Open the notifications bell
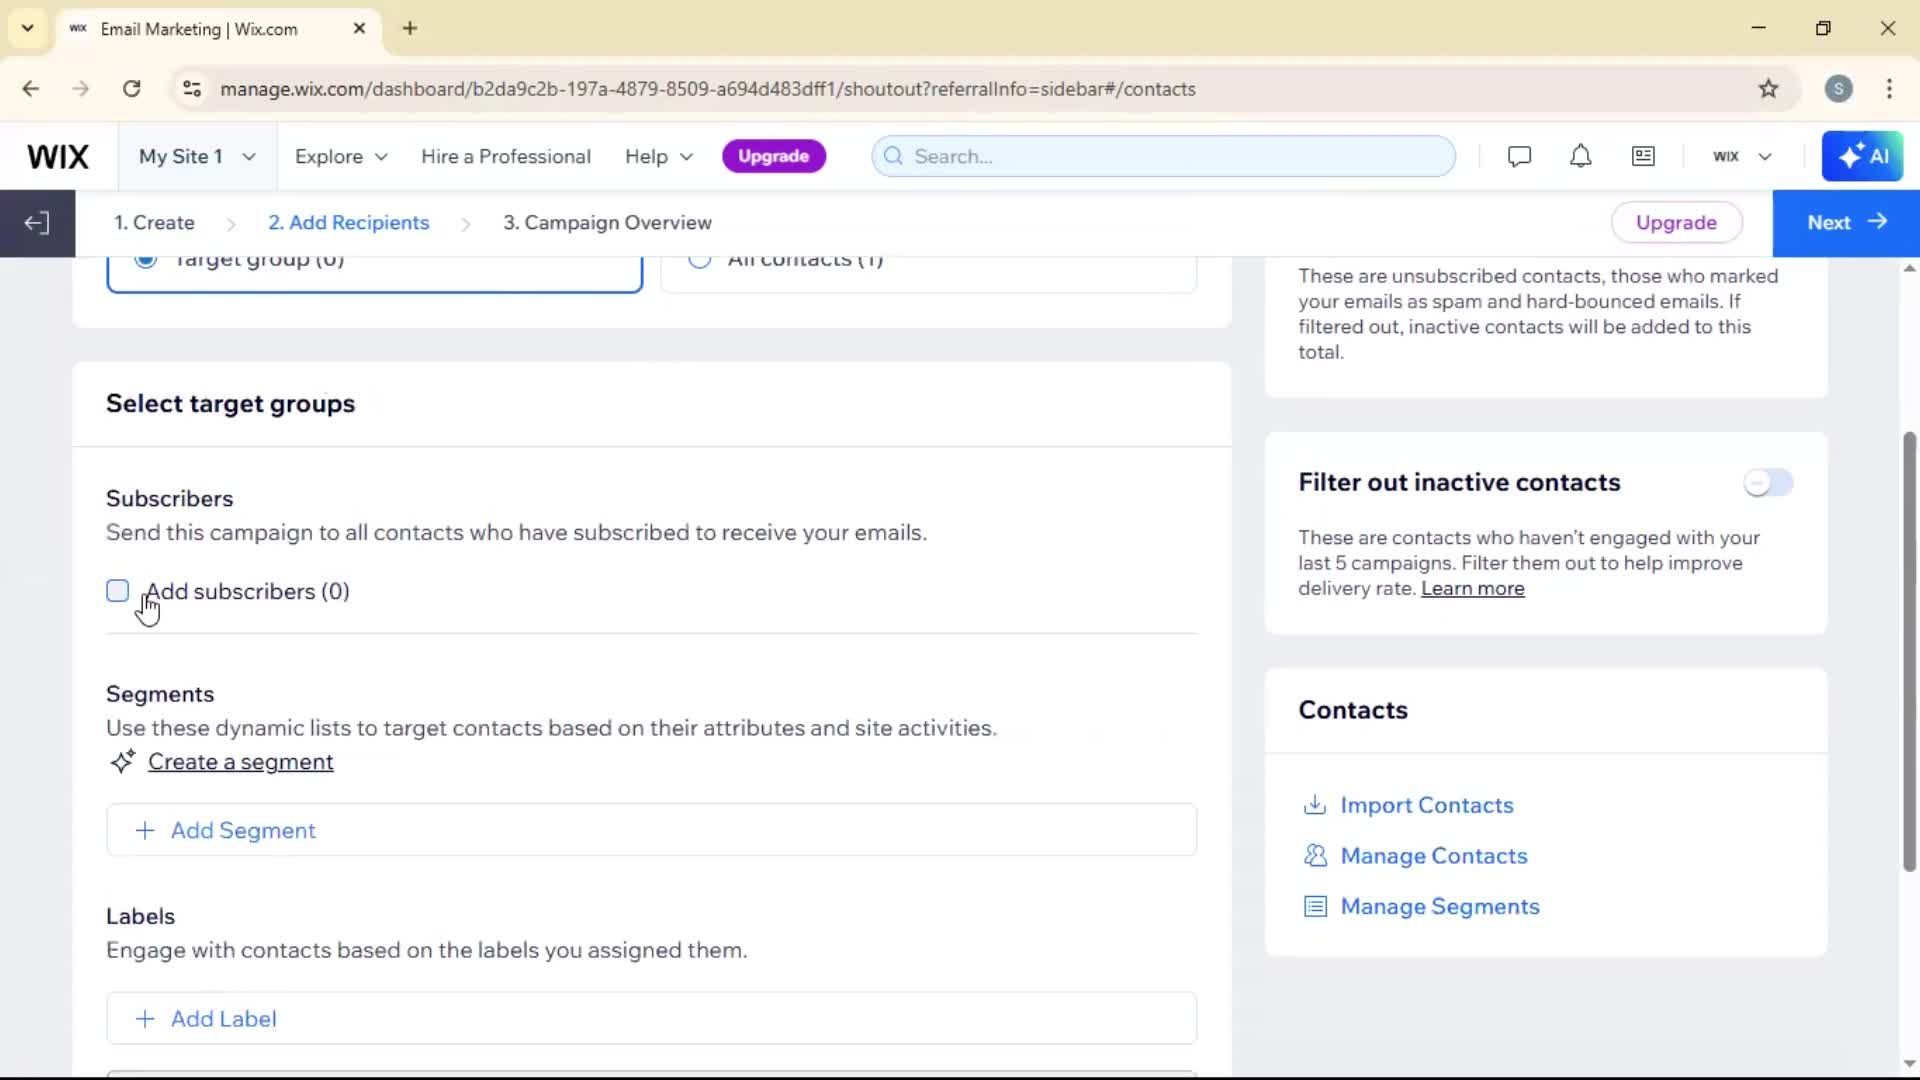This screenshot has height=1080, width=1920. (1580, 157)
